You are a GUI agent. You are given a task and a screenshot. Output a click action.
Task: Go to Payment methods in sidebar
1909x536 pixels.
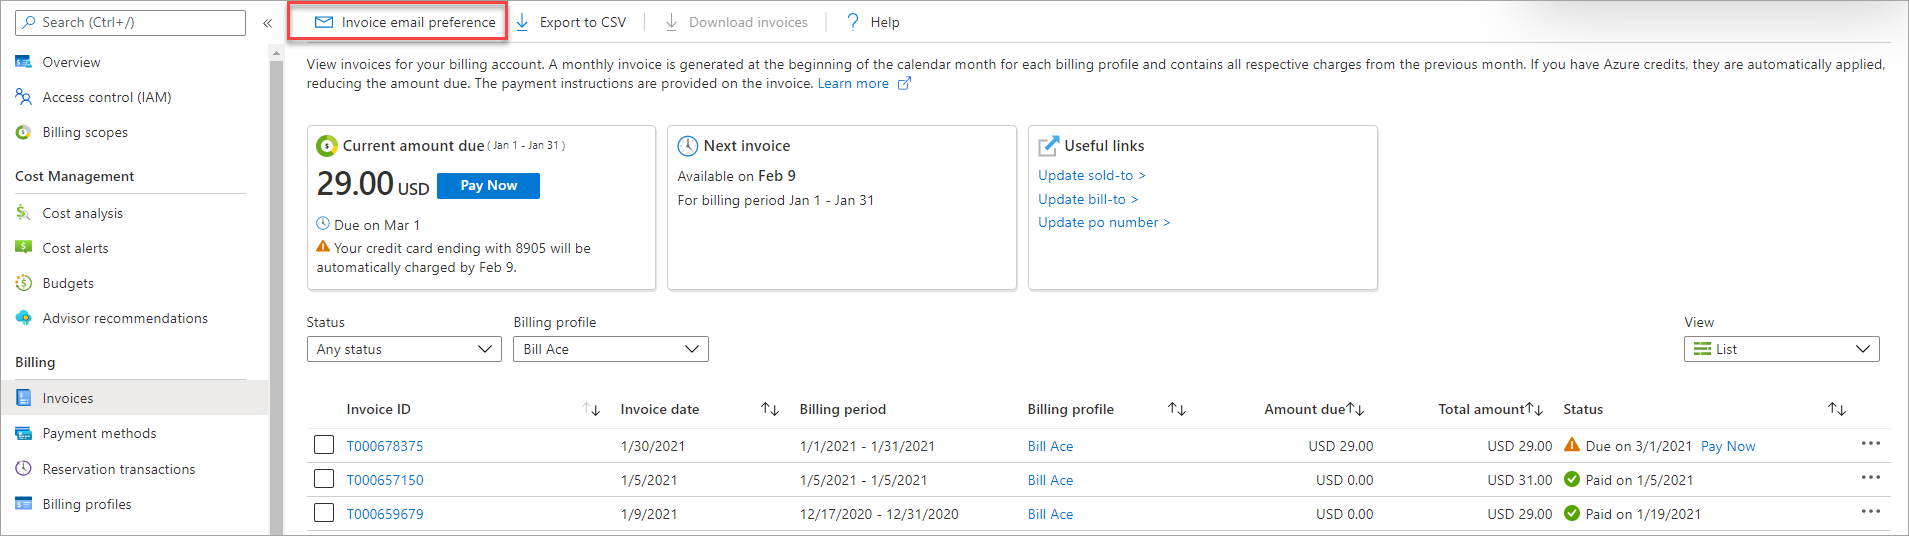[x=99, y=433]
